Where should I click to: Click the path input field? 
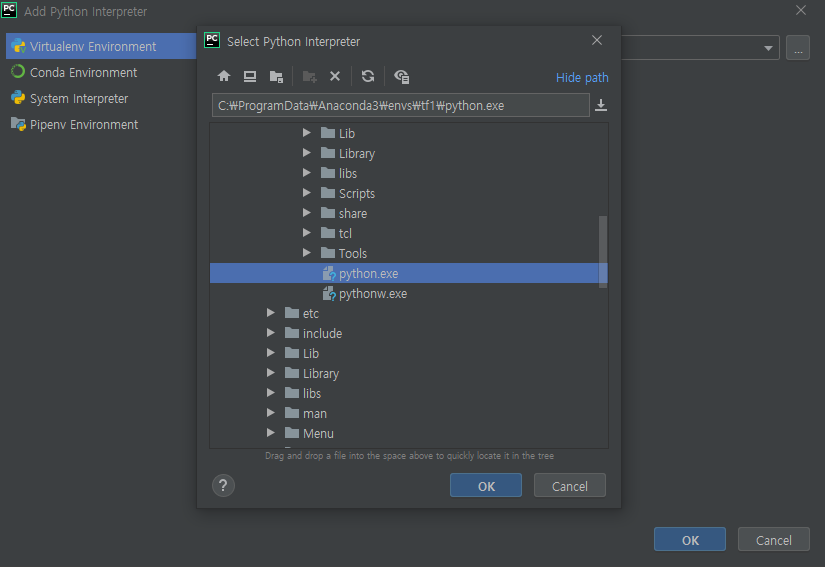pos(400,105)
